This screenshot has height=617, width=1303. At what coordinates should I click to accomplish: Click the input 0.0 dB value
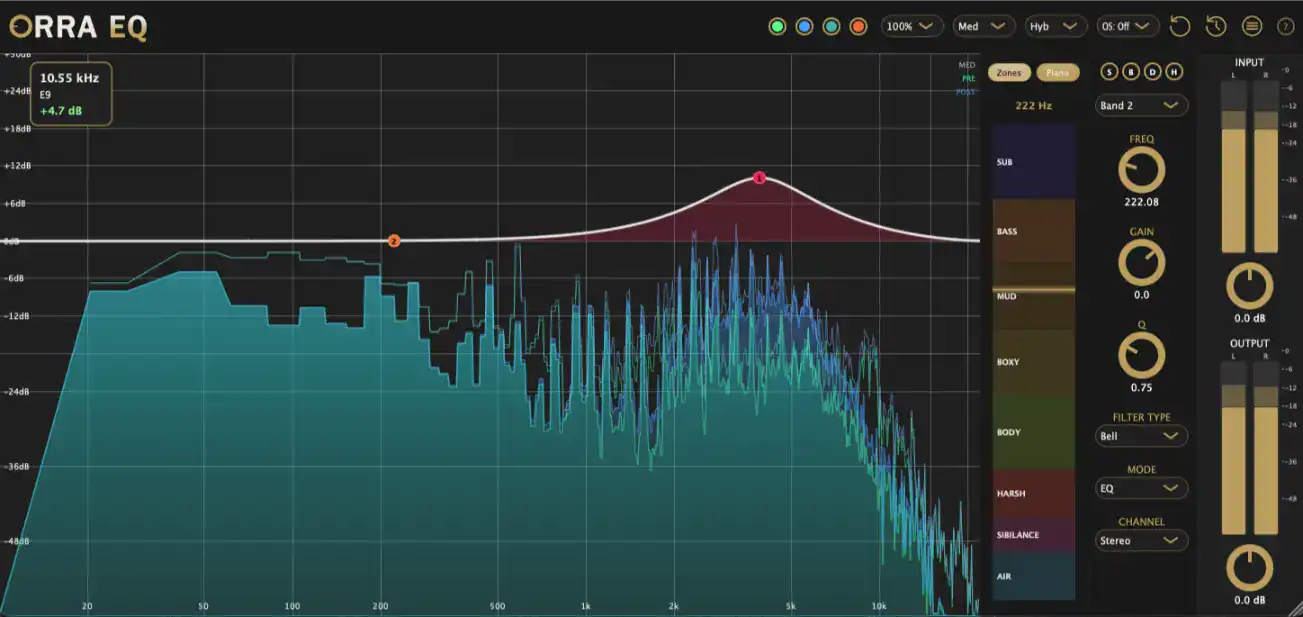point(1250,318)
